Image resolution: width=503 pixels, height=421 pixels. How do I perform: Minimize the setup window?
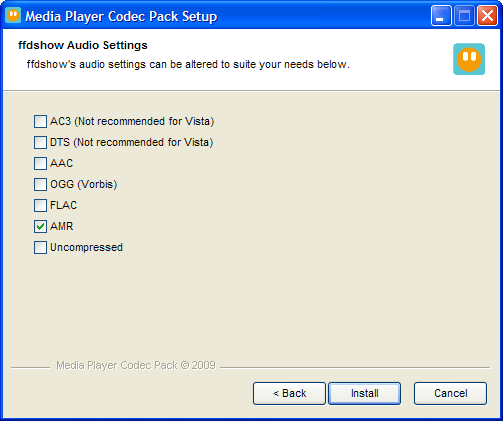(x=441, y=16)
